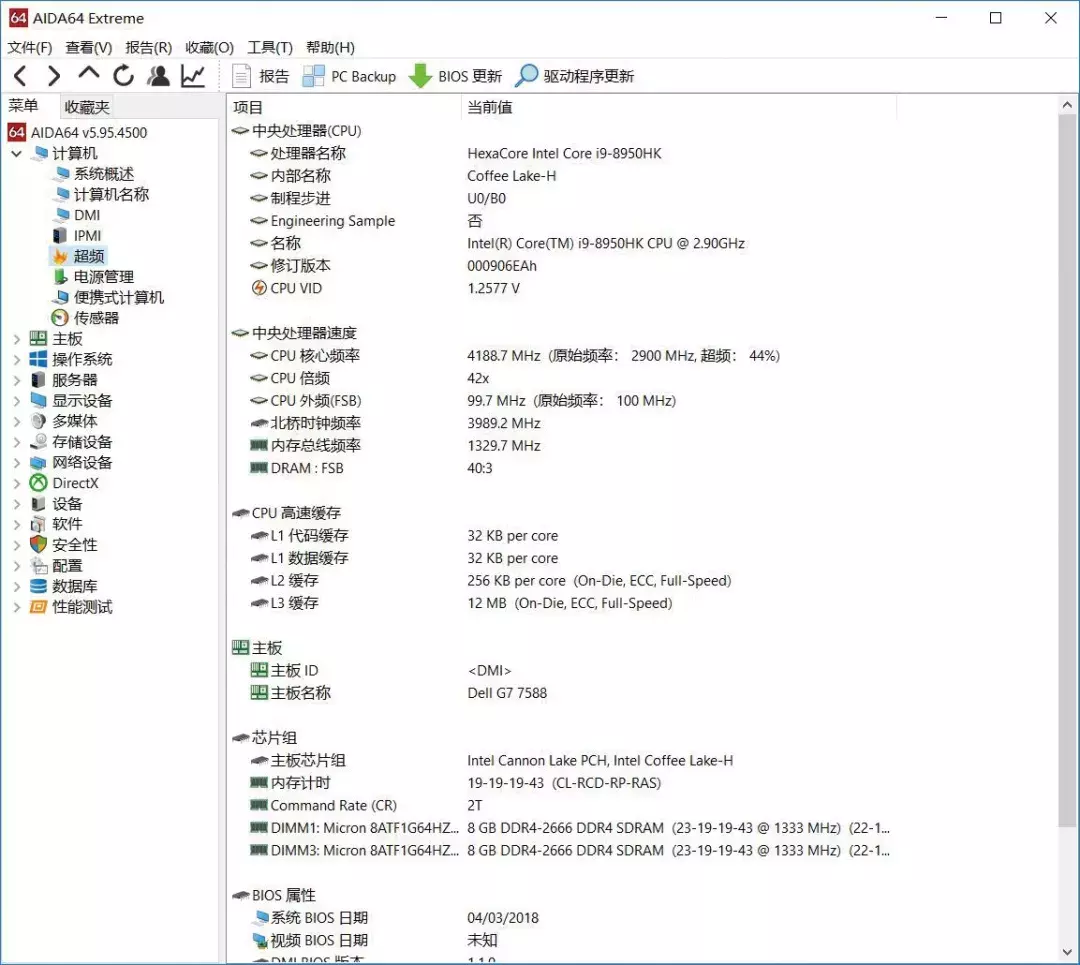The width and height of the screenshot is (1080, 965).
Task: Open the 文件(F) menu
Action: (30, 48)
